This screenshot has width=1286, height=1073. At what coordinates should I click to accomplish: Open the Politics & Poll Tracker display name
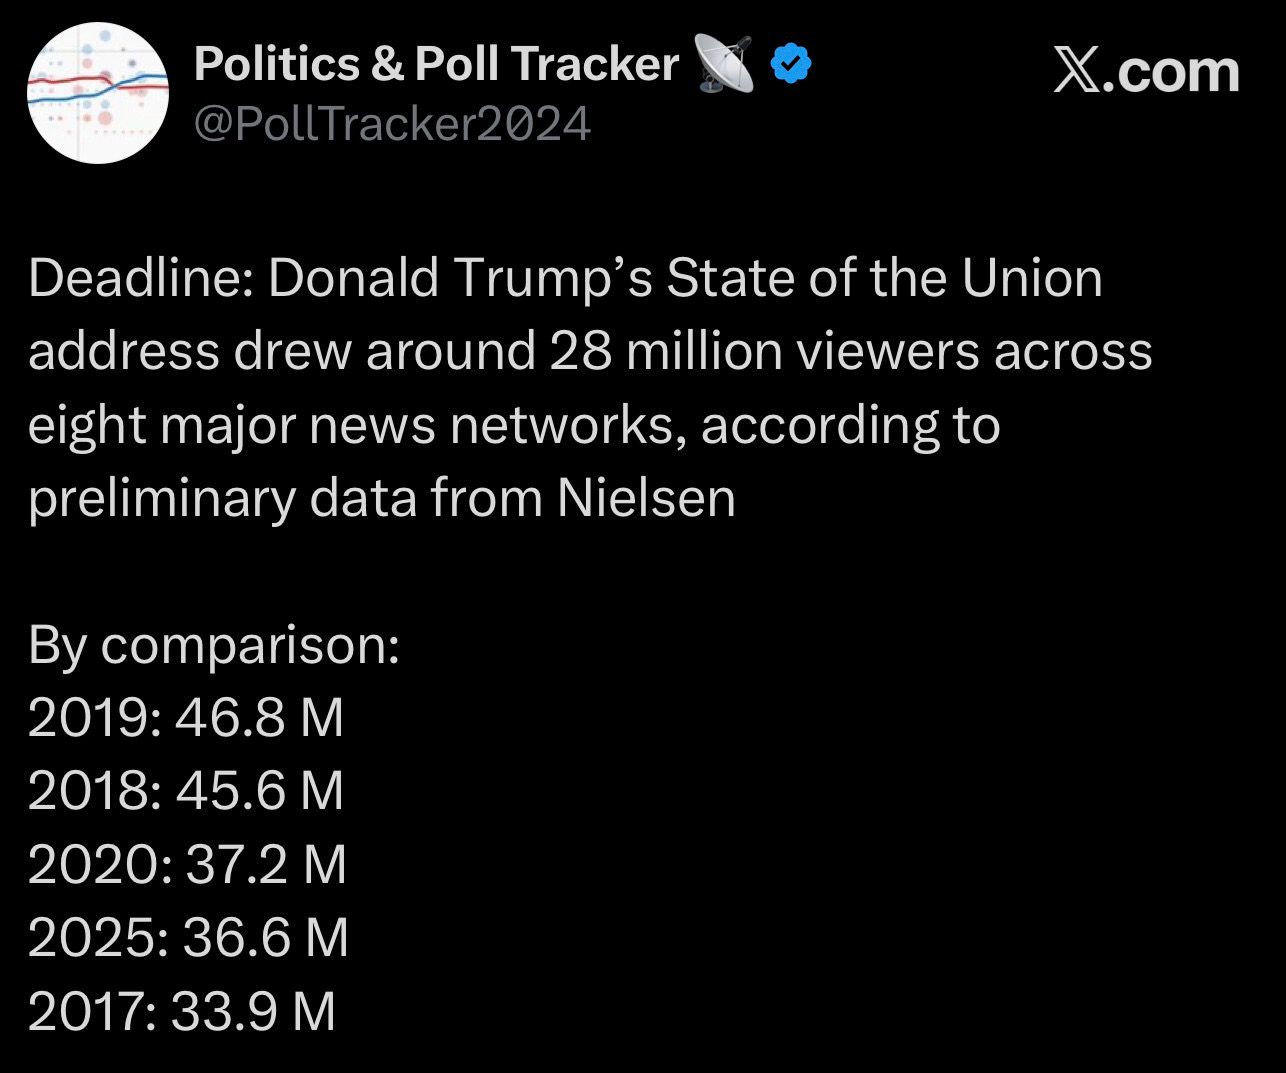point(436,65)
